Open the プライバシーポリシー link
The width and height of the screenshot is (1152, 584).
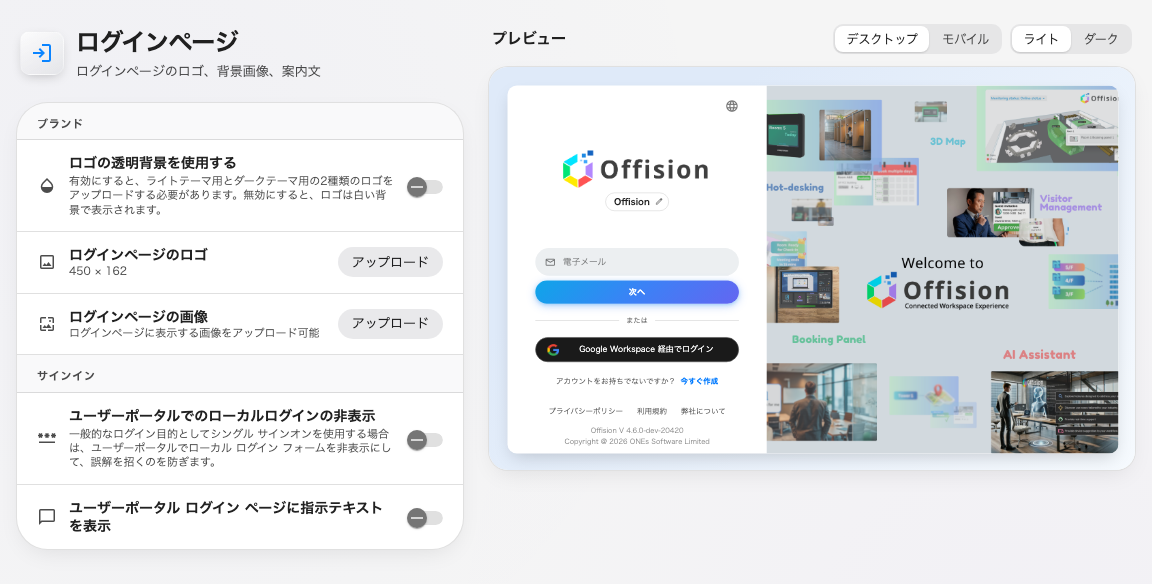coord(586,411)
